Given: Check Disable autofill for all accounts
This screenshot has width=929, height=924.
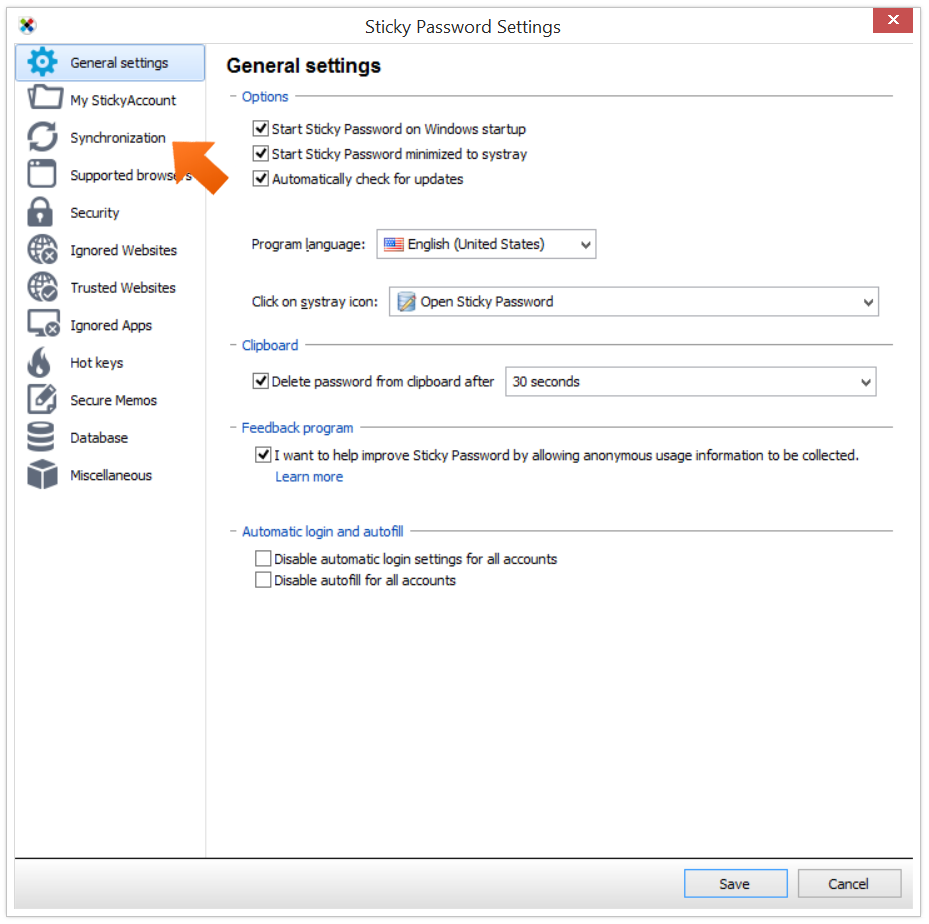Looking at the screenshot, I should pyautogui.click(x=263, y=579).
